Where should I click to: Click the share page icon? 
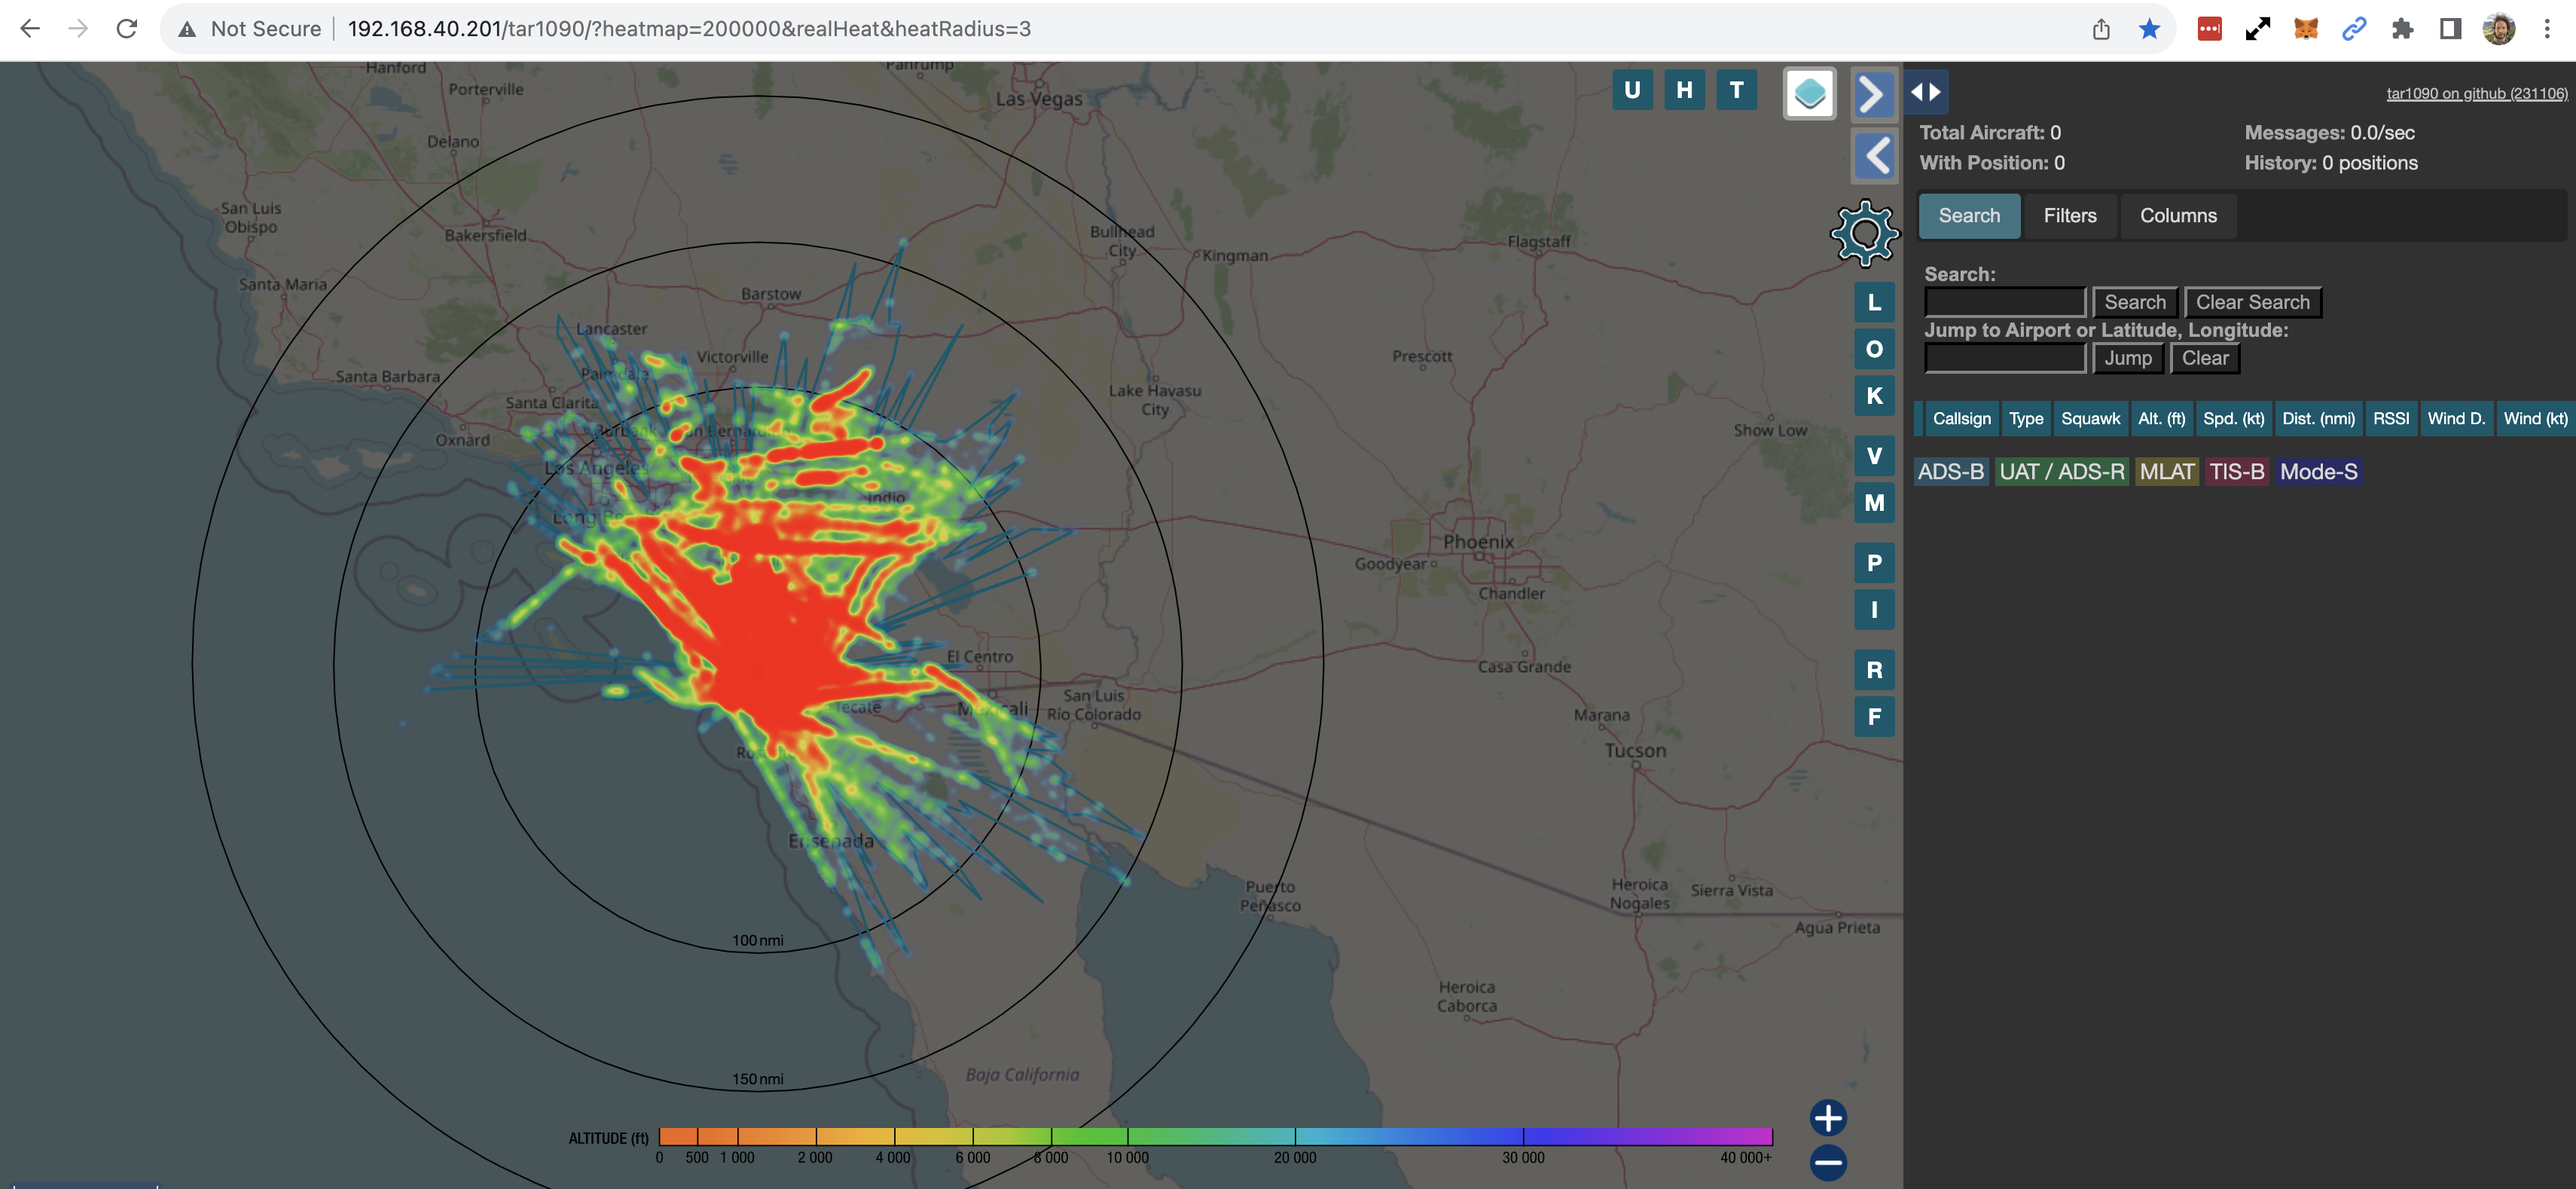tap(2101, 29)
